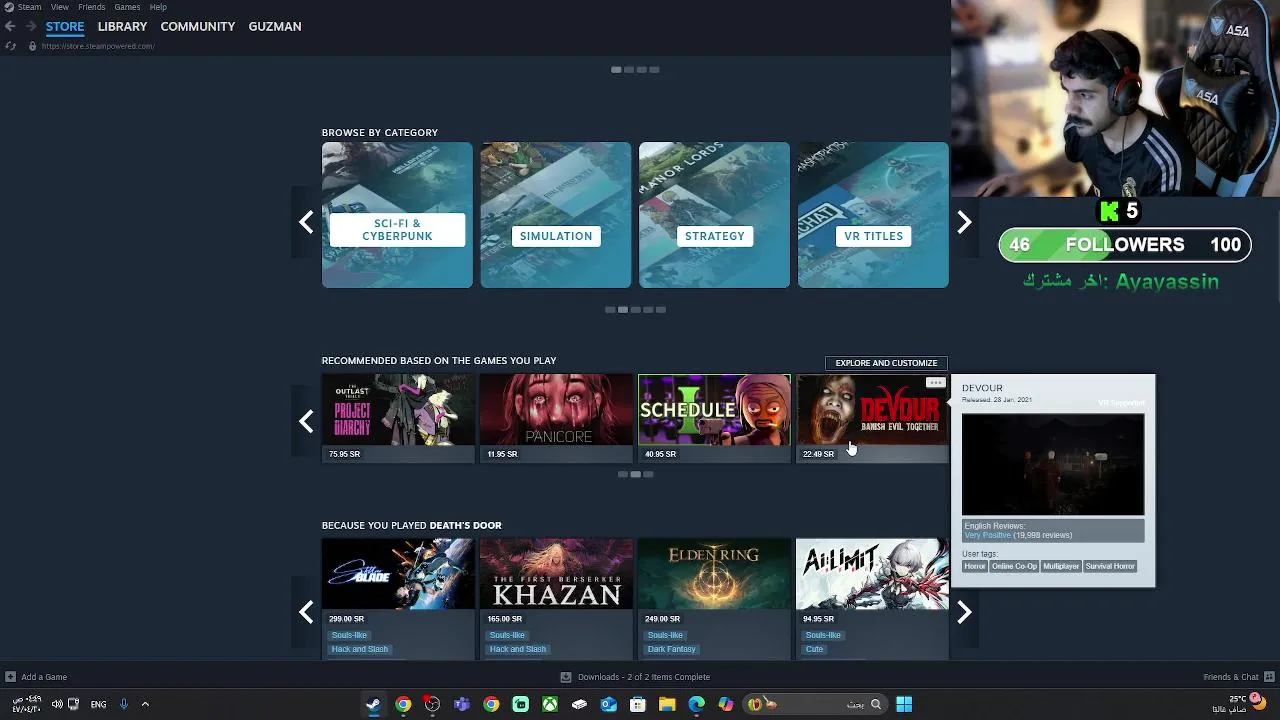
Task: Click the microphone icon in system tray
Action: (124, 704)
